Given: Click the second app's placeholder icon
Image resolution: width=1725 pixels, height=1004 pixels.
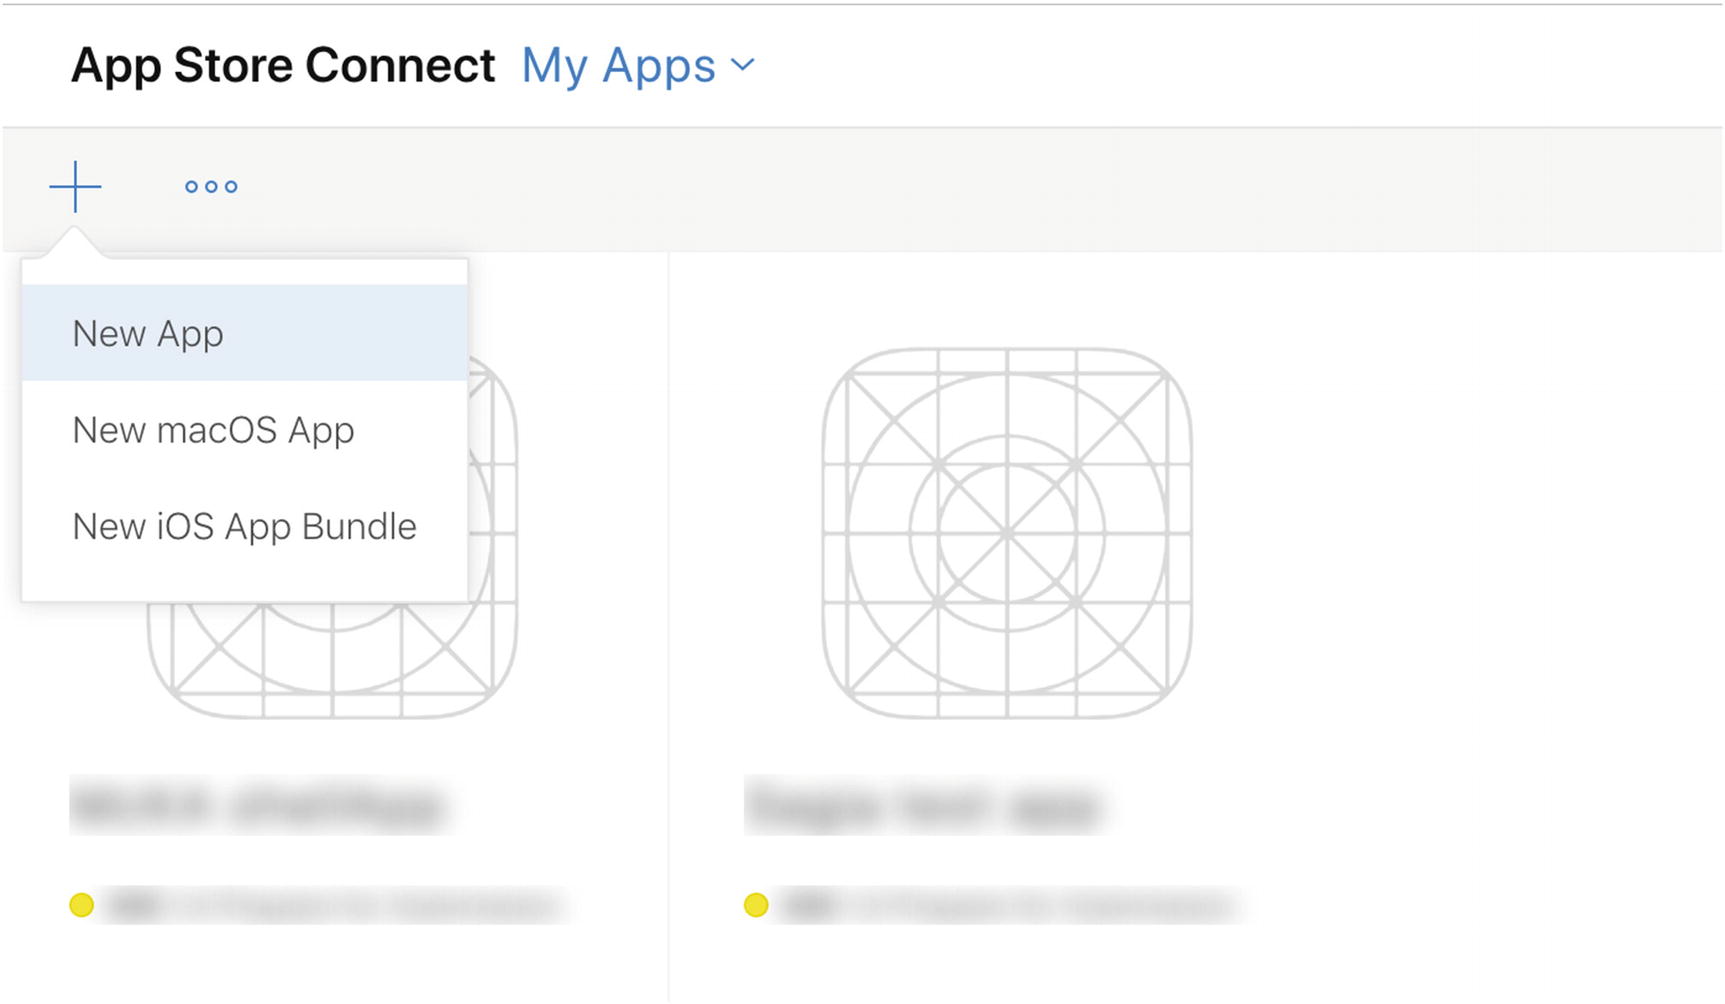Looking at the screenshot, I should click(x=1007, y=532).
